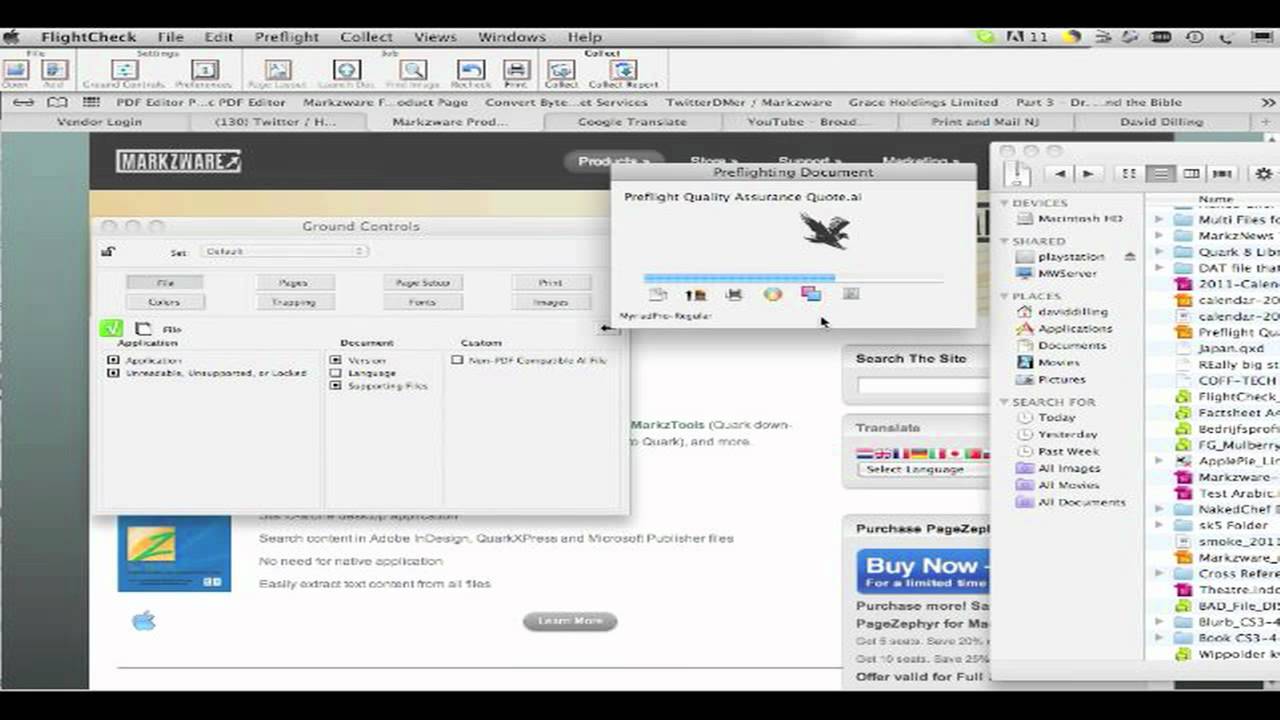The image size is (1280, 720).
Task: Click the printer icon in Preflighting Document
Action: tap(734, 294)
